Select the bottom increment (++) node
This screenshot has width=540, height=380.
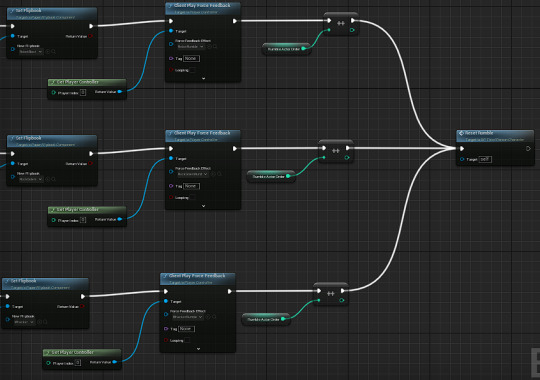click(x=331, y=294)
